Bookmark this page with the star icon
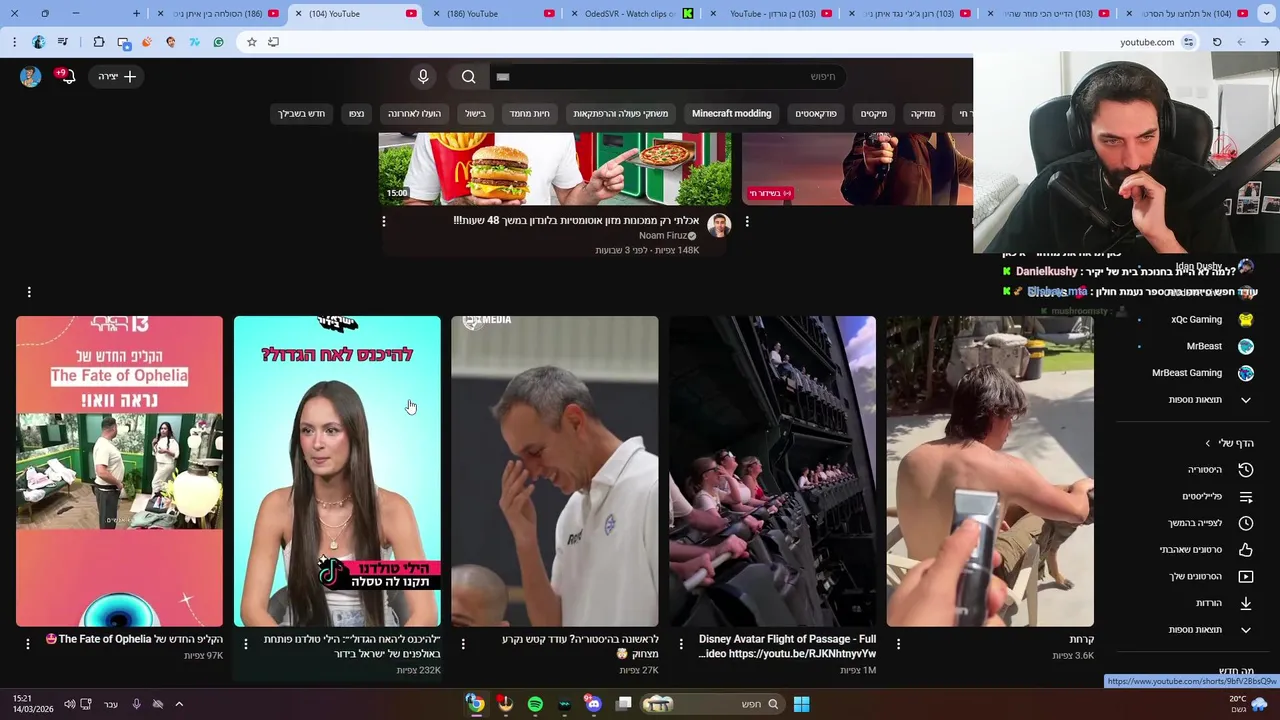The image size is (1280, 720). pyautogui.click(x=251, y=42)
